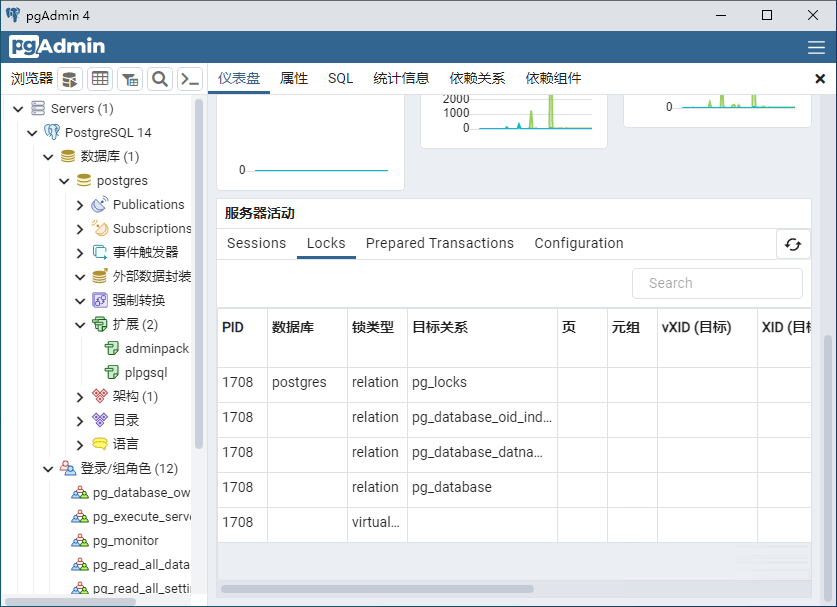
Task: Open the 依赖组件 tab
Action: [553, 78]
